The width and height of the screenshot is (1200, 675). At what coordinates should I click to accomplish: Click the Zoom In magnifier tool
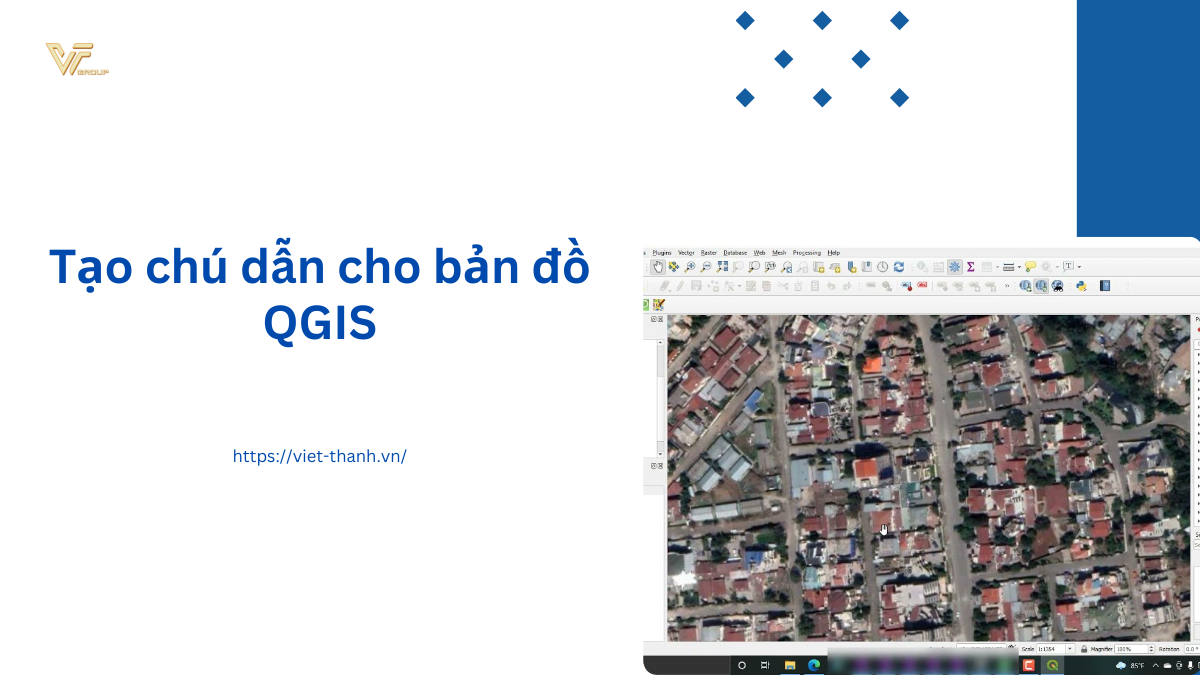690,267
